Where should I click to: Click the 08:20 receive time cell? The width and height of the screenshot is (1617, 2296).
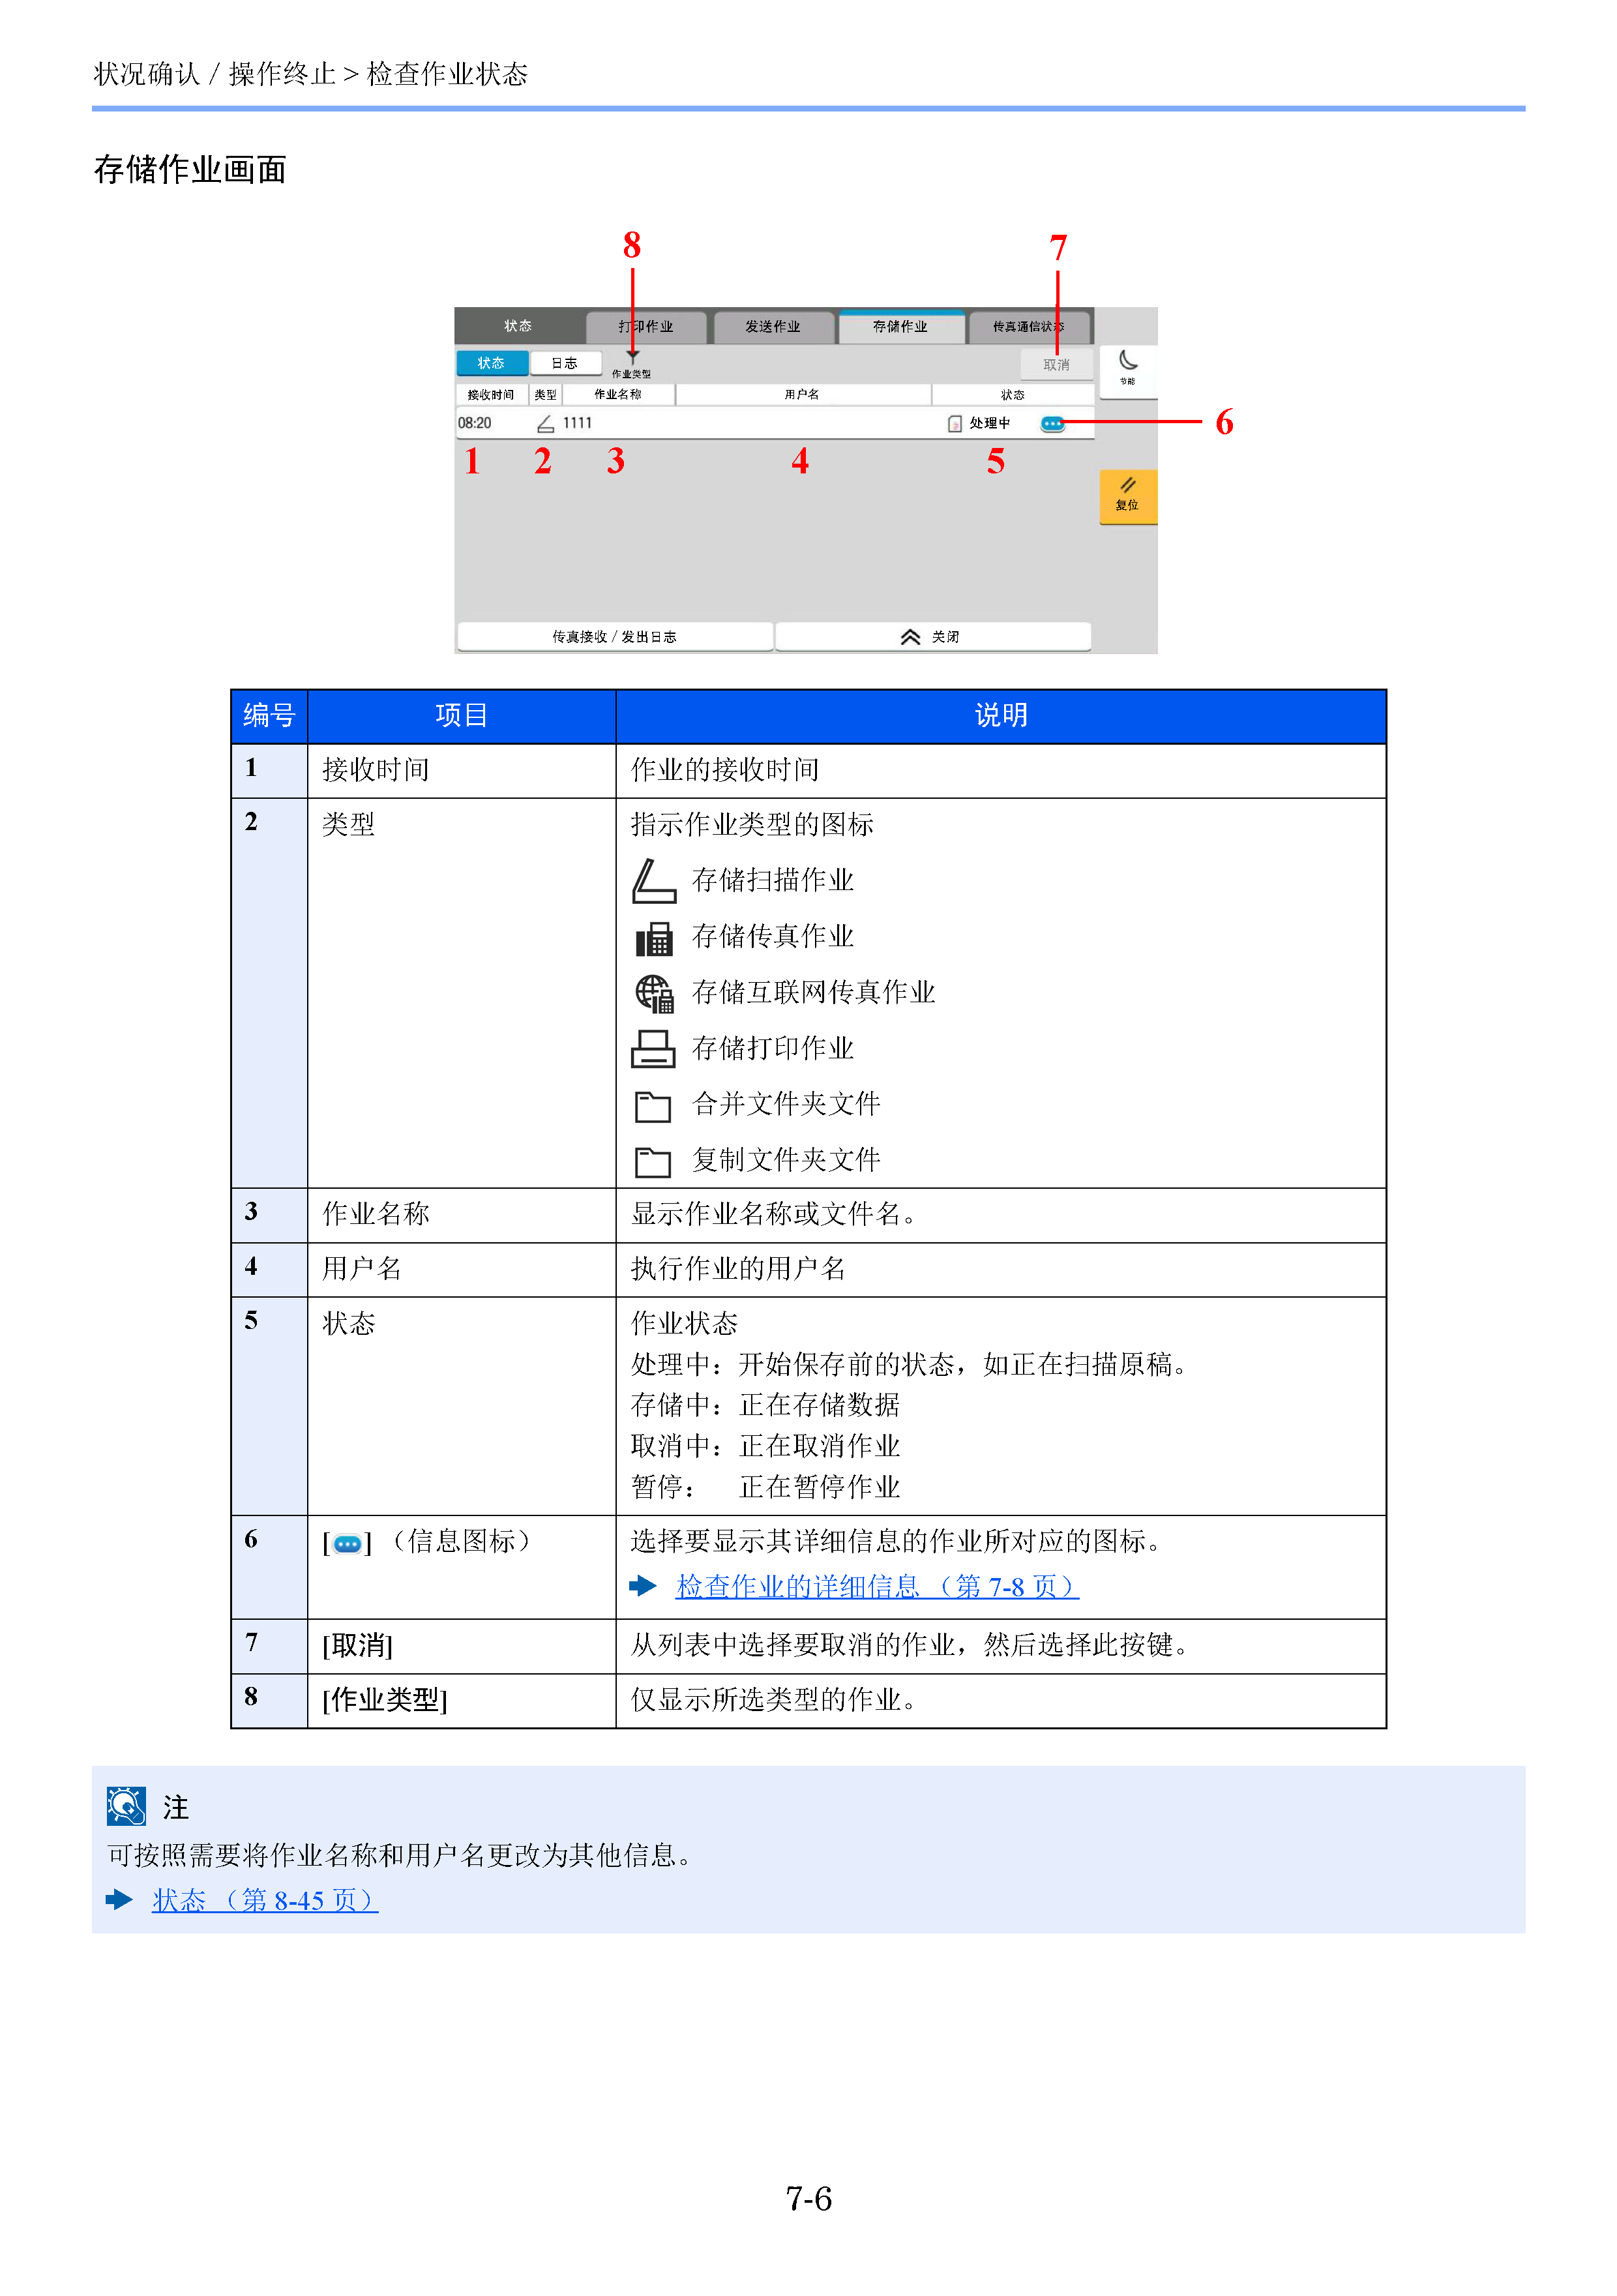click(x=475, y=424)
